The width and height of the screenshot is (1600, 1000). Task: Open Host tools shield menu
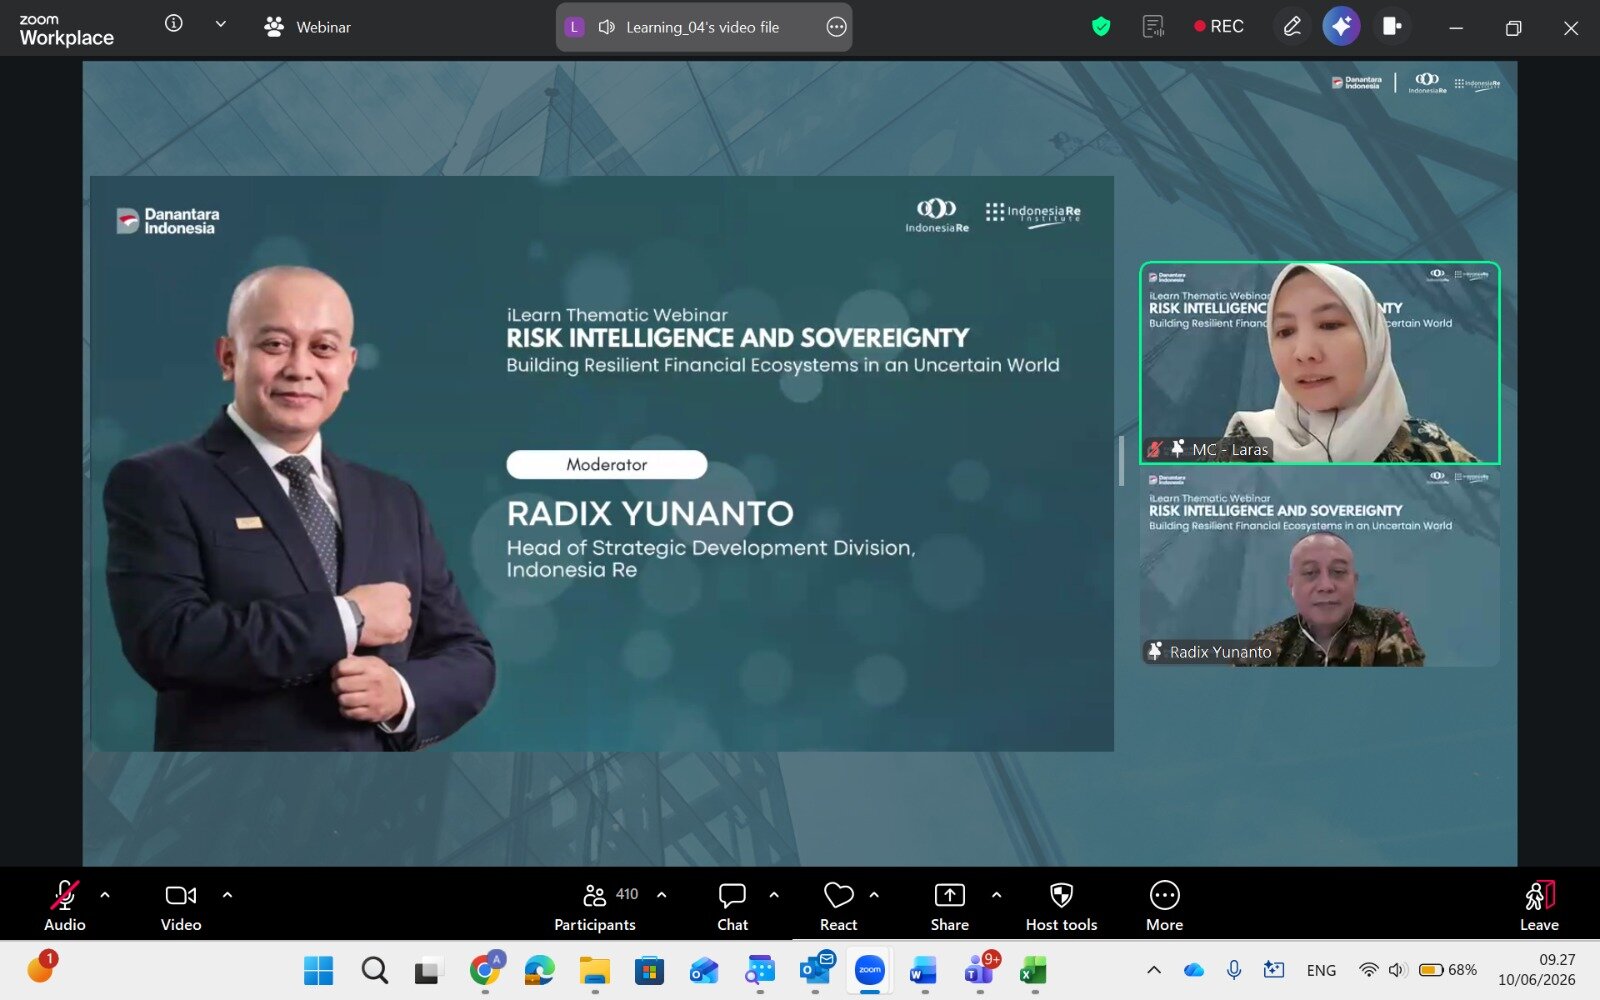point(1061,906)
